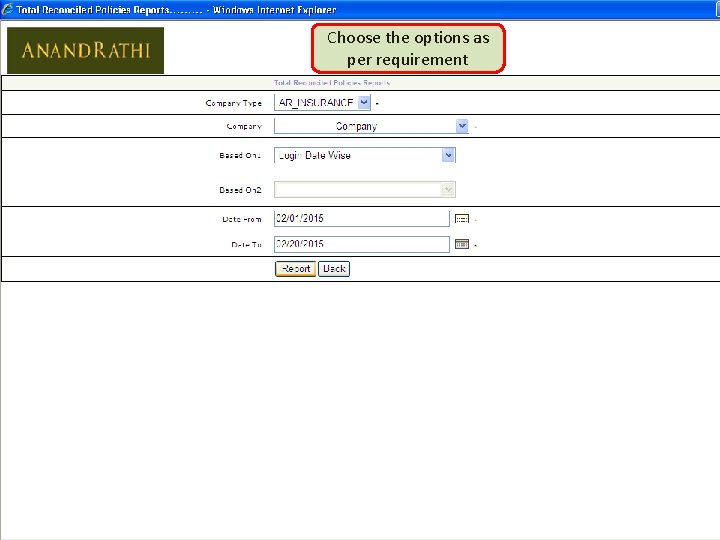
Task: Click the AnandRathi logo
Action: pyautogui.click(x=85, y=51)
